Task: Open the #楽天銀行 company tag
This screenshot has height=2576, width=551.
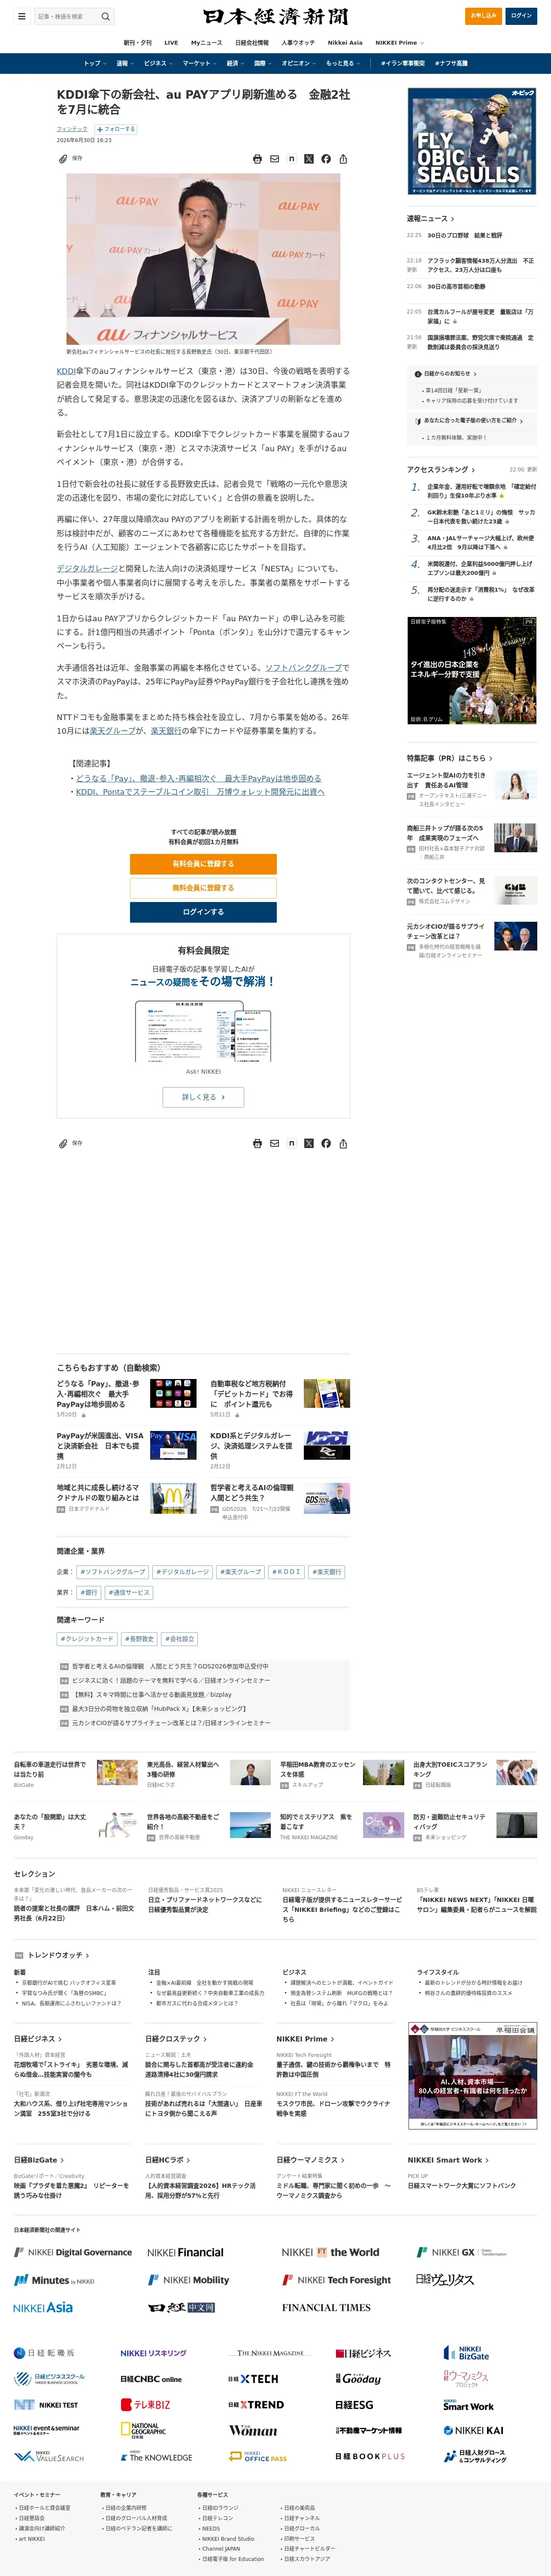Action: point(327,1572)
